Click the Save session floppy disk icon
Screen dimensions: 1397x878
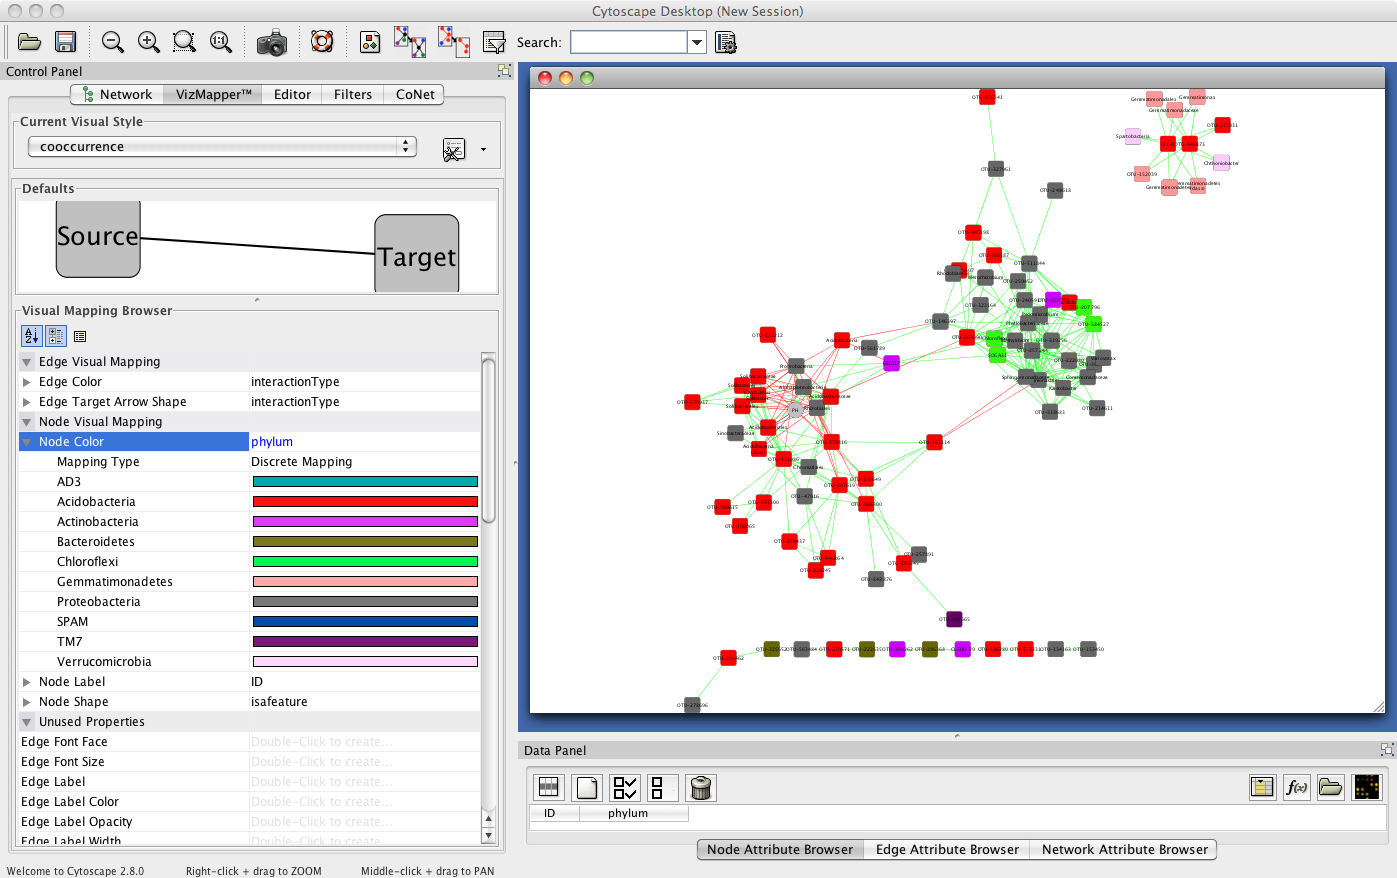pyautogui.click(x=66, y=42)
